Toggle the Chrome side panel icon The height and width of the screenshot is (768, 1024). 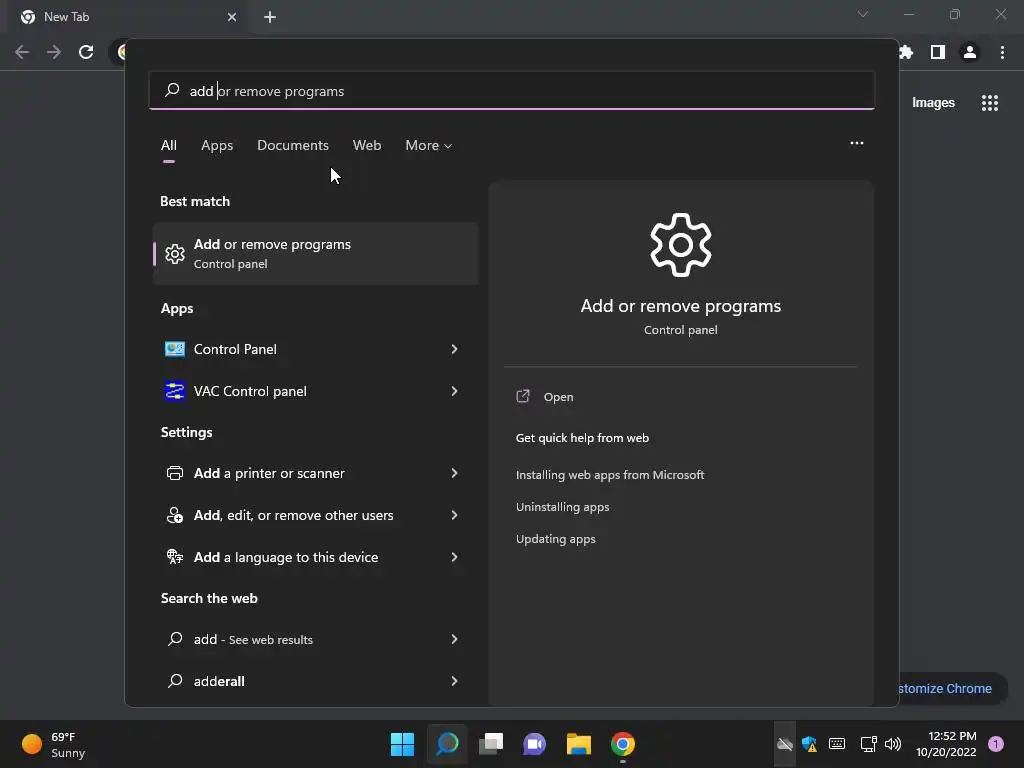938,52
